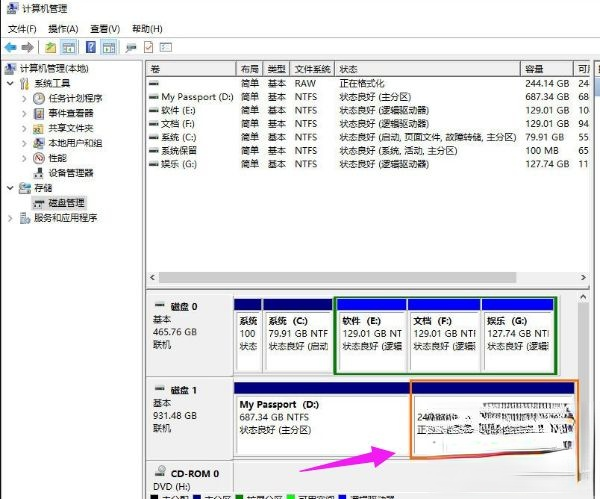Click the blue Help question mark icon
This screenshot has width=600, height=499.
pos(91,47)
